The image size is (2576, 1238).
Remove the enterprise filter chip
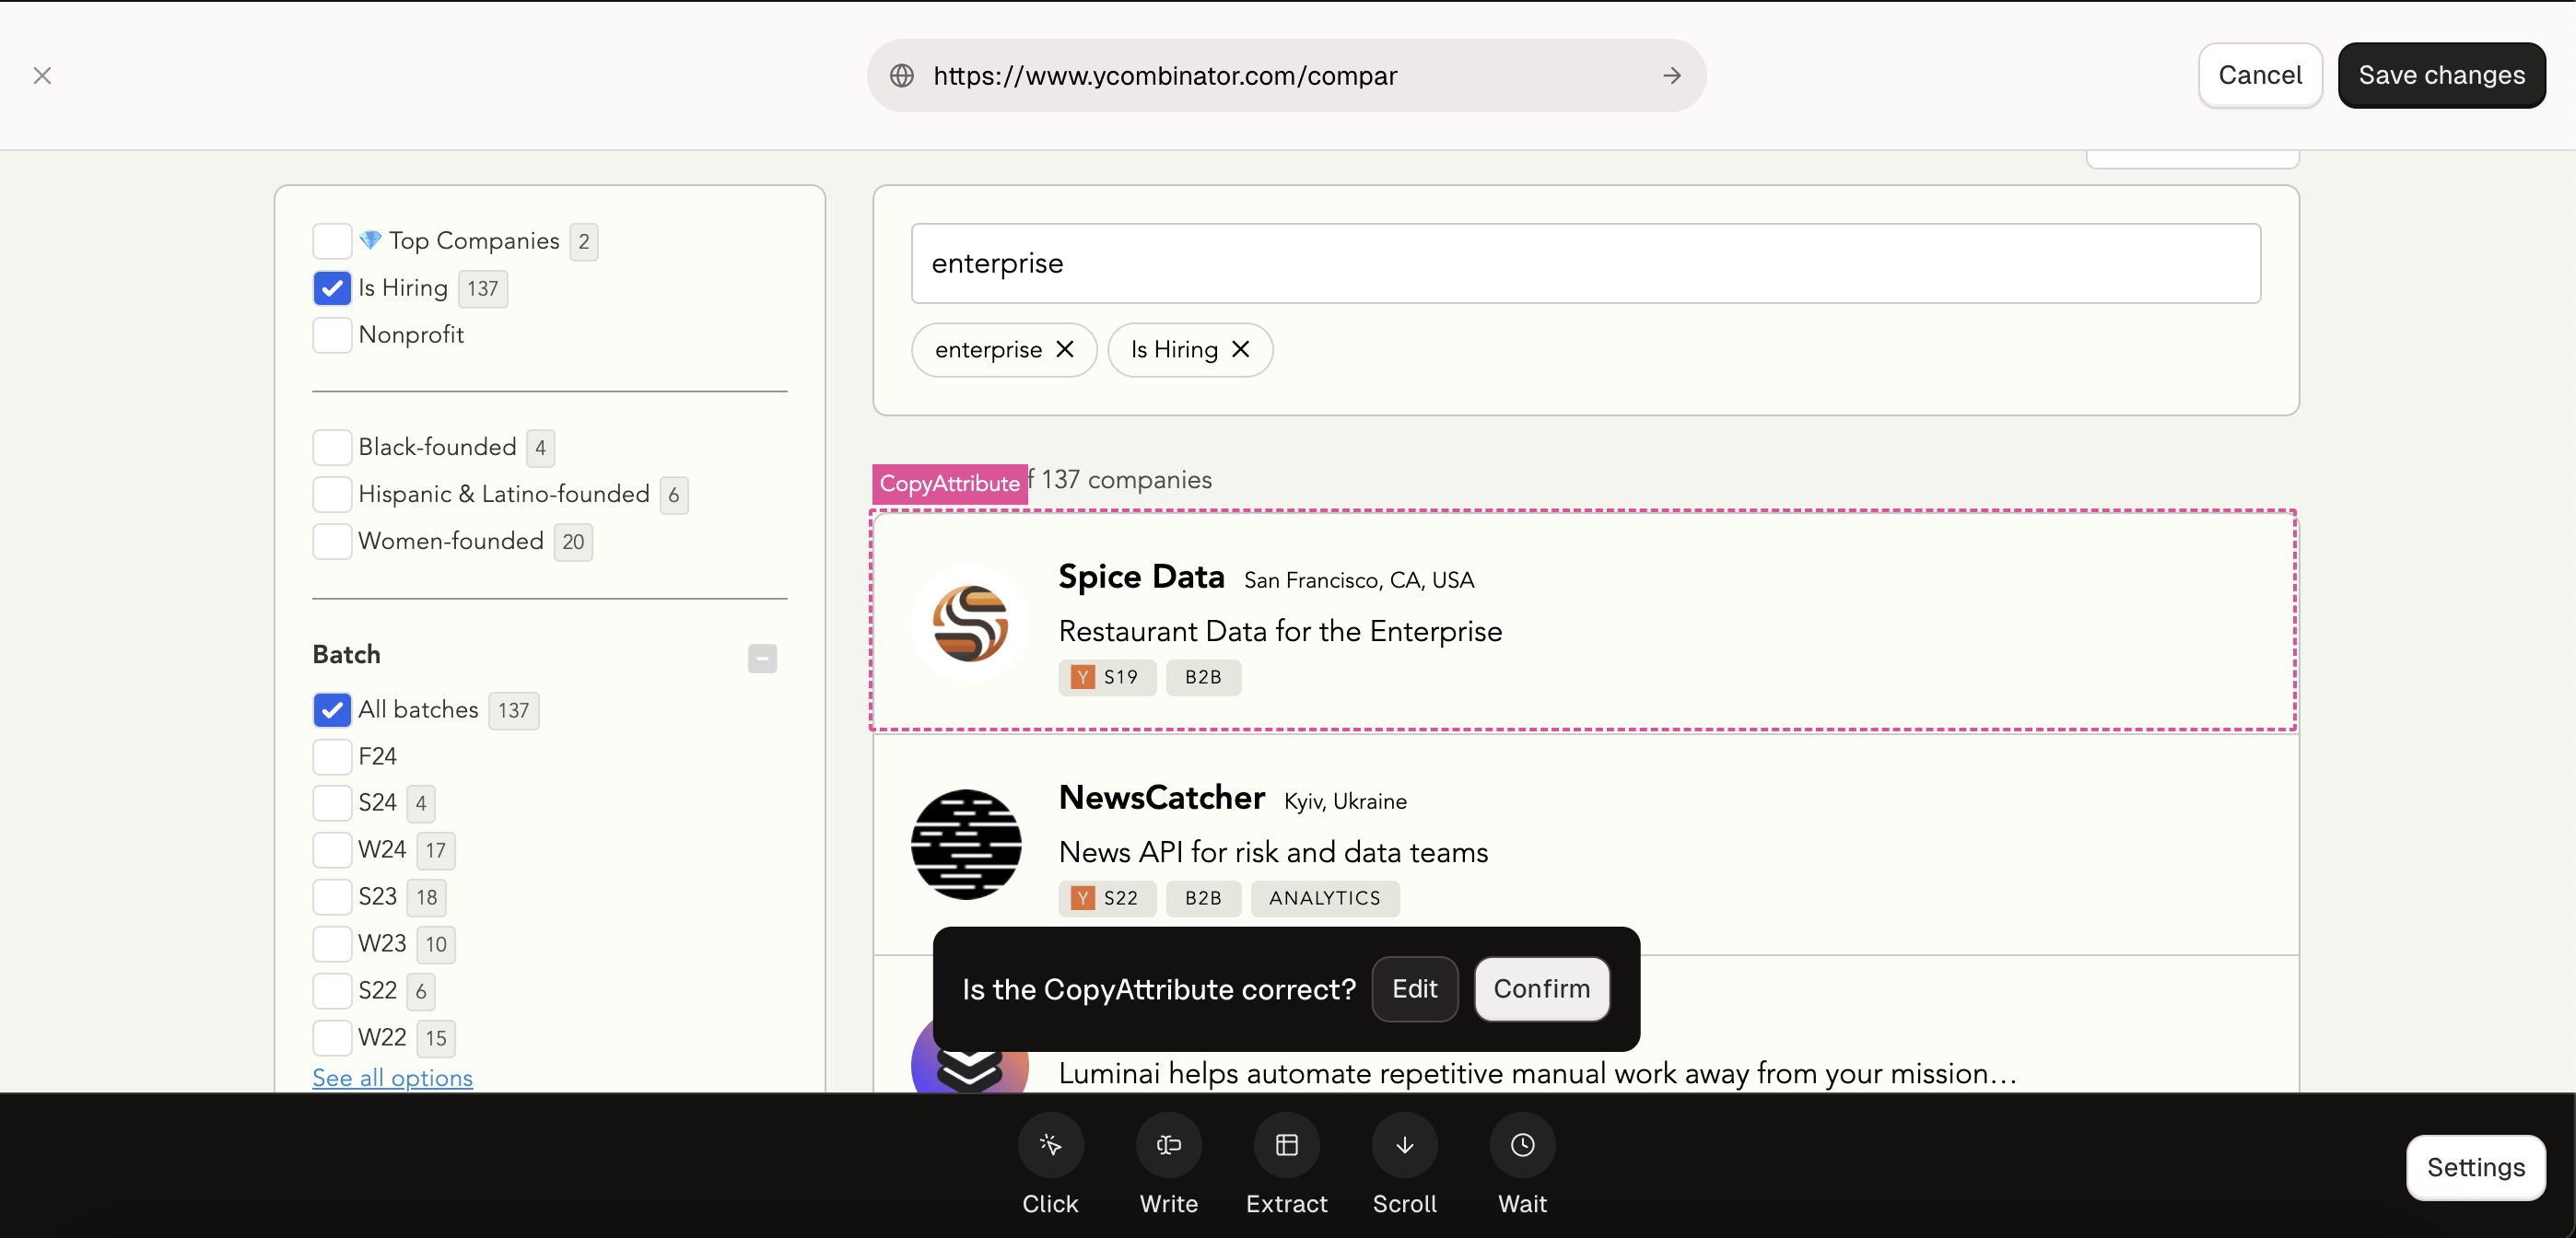click(1065, 349)
